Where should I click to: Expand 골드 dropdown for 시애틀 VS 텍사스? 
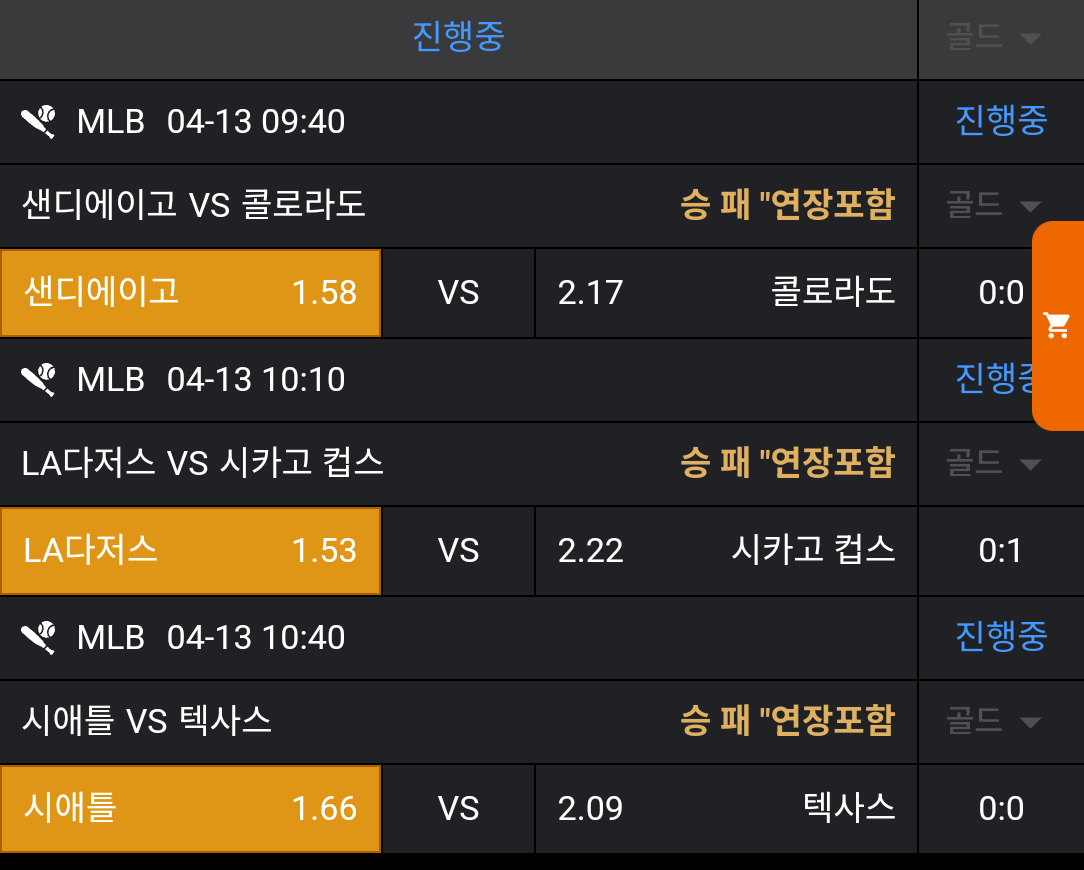994,722
